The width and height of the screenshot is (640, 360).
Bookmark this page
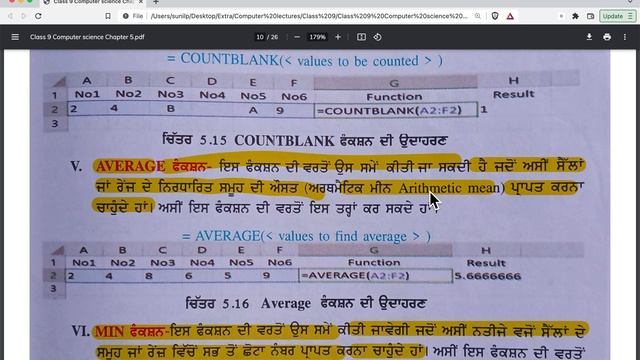click(x=108, y=16)
